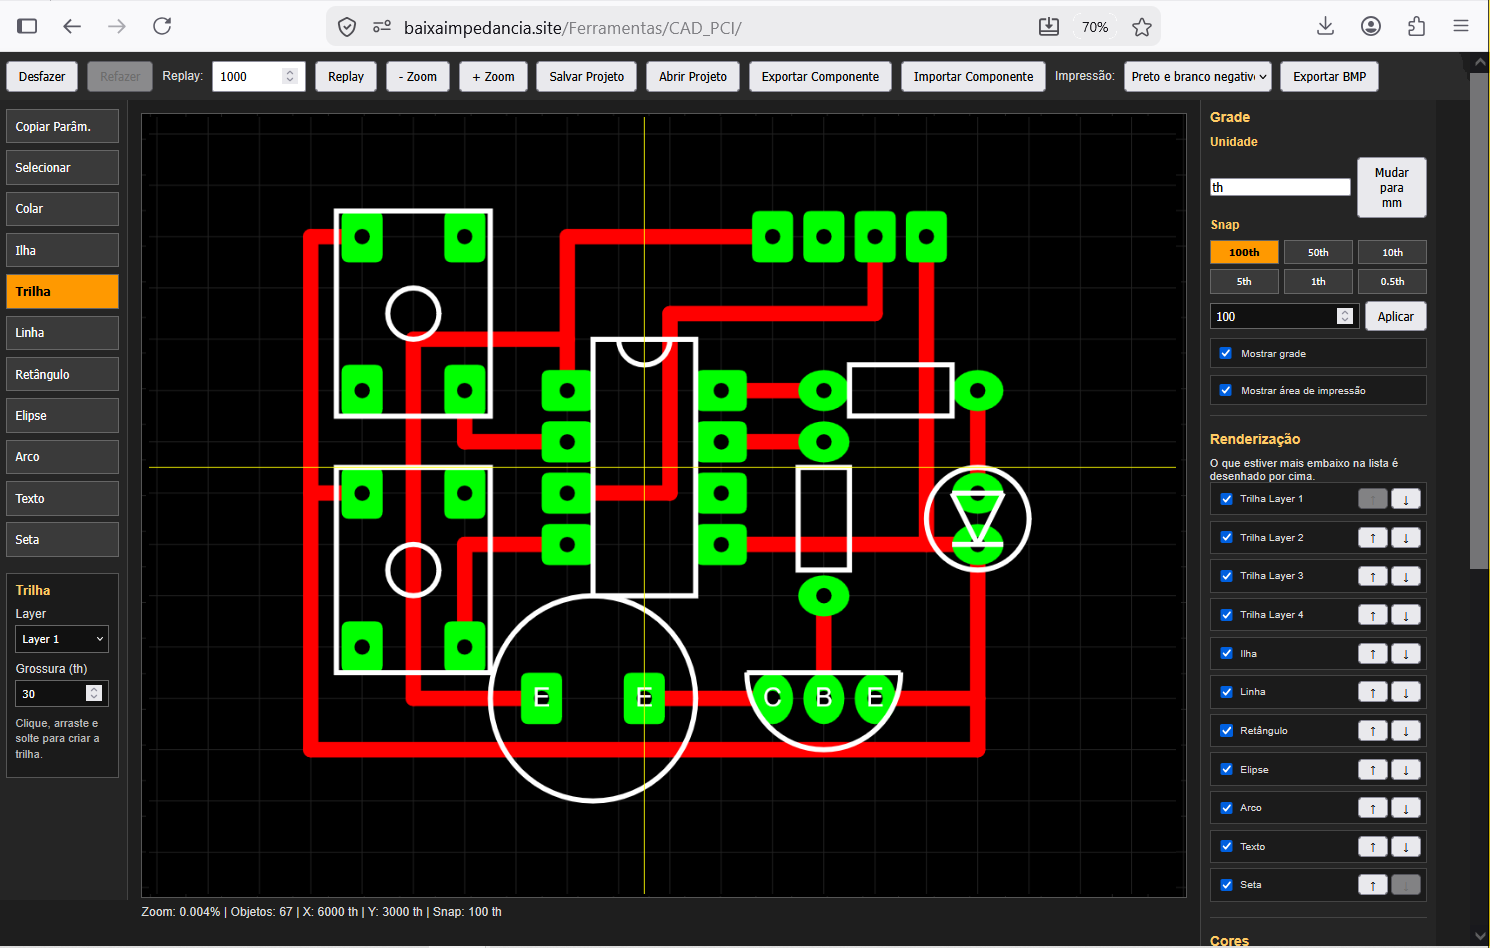Open Impressão mode dropdown
Screen dimensions: 1490x948
coord(1198,77)
